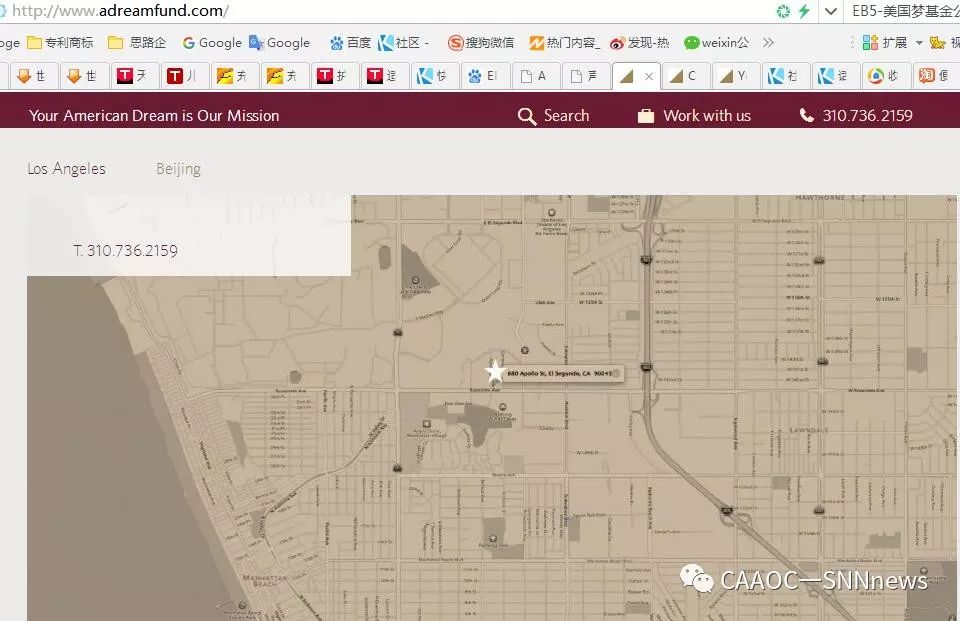This screenshot has height=621, width=960.
Task: Click the green lightning icon in address bar
Action: point(804,12)
